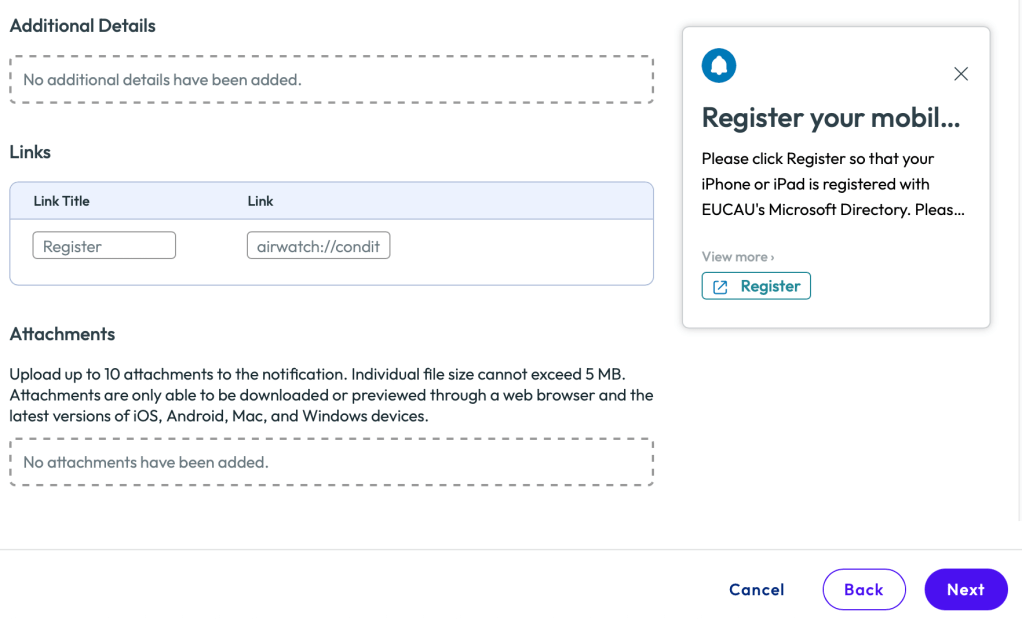Click the empty additional details box
This screenshot has width=1022, height=619.
click(331, 80)
